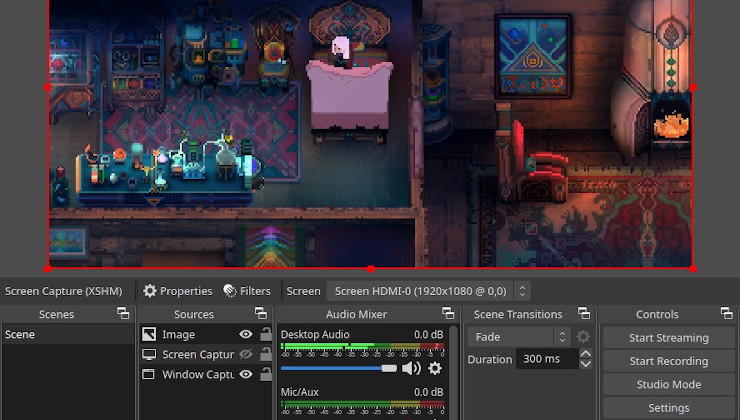Open the Fade transition dropdown

pos(519,337)
